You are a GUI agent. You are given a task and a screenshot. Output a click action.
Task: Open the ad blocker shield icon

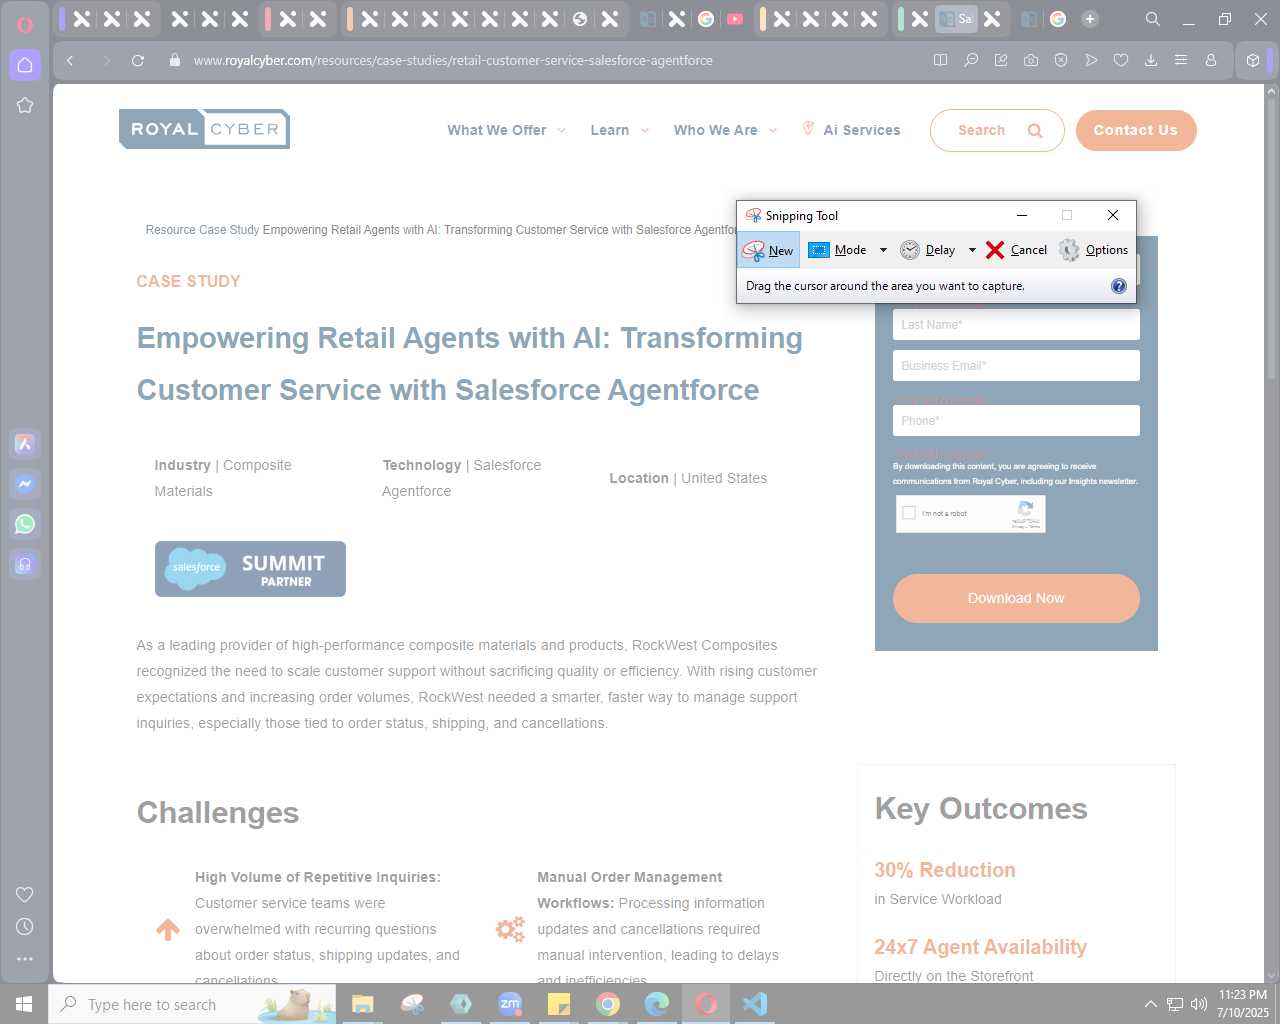[1061, 60]
